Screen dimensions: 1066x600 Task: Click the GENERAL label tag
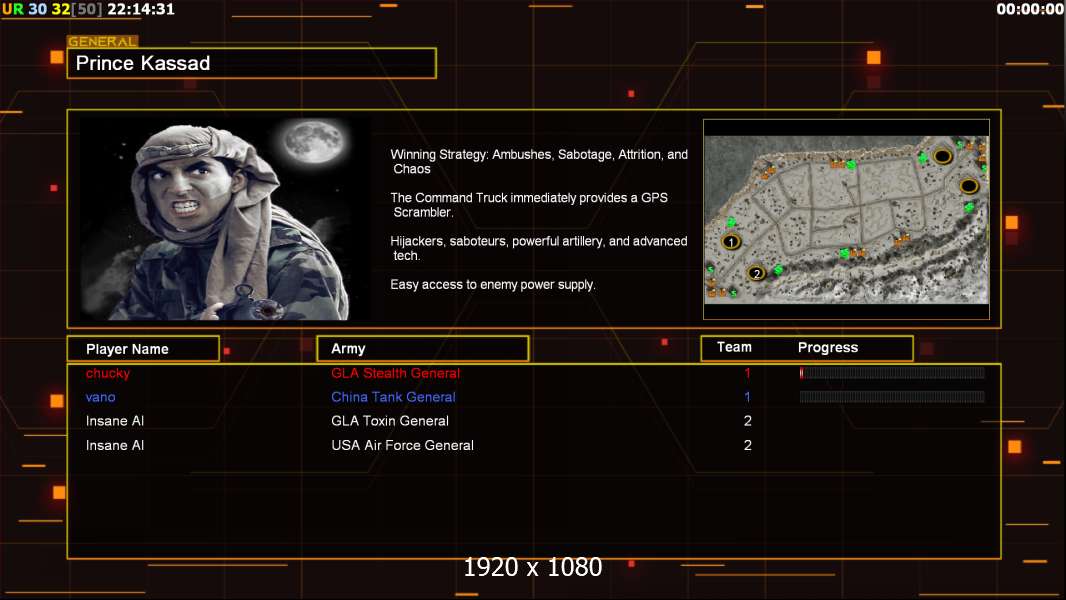pyautogui.click(x=103, y=41)
